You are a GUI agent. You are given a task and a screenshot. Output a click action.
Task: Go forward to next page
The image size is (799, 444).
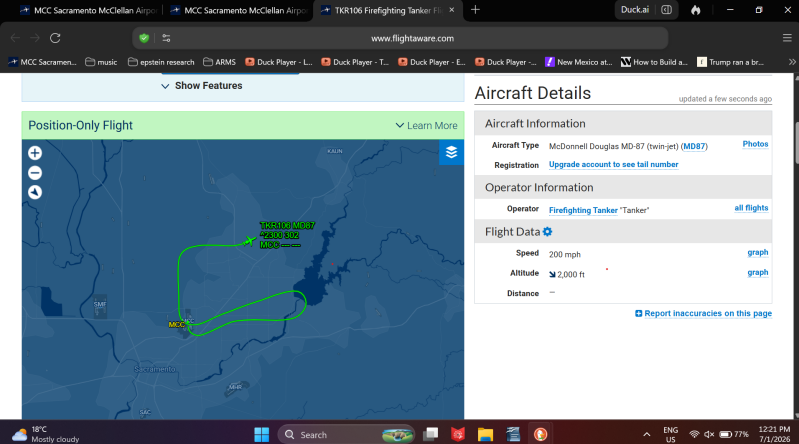click(35, 38)
